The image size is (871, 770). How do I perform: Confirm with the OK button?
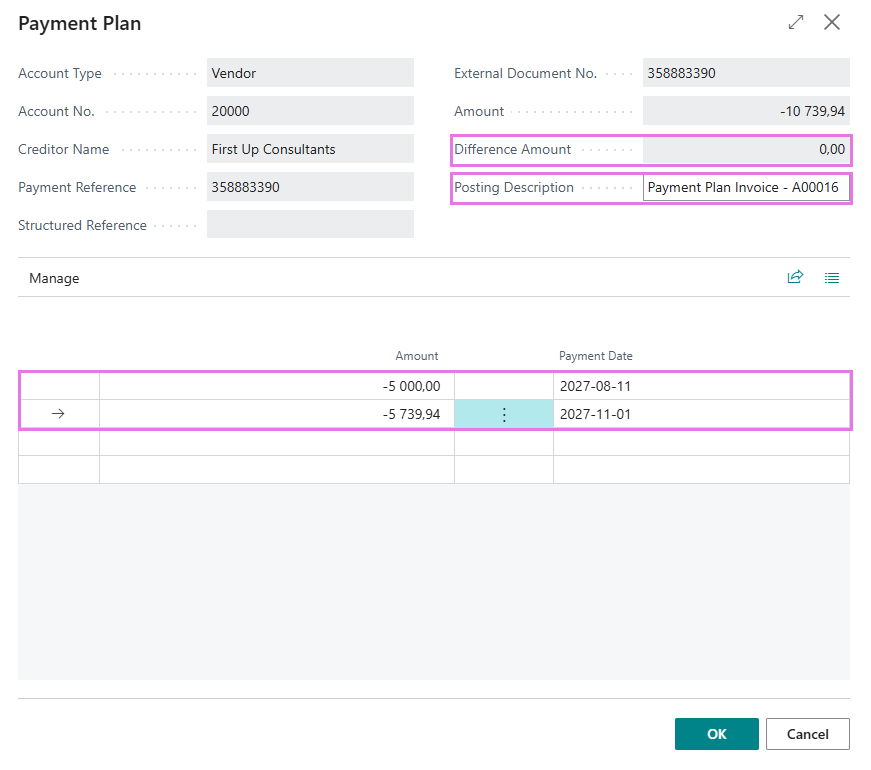tap(717, 734)
